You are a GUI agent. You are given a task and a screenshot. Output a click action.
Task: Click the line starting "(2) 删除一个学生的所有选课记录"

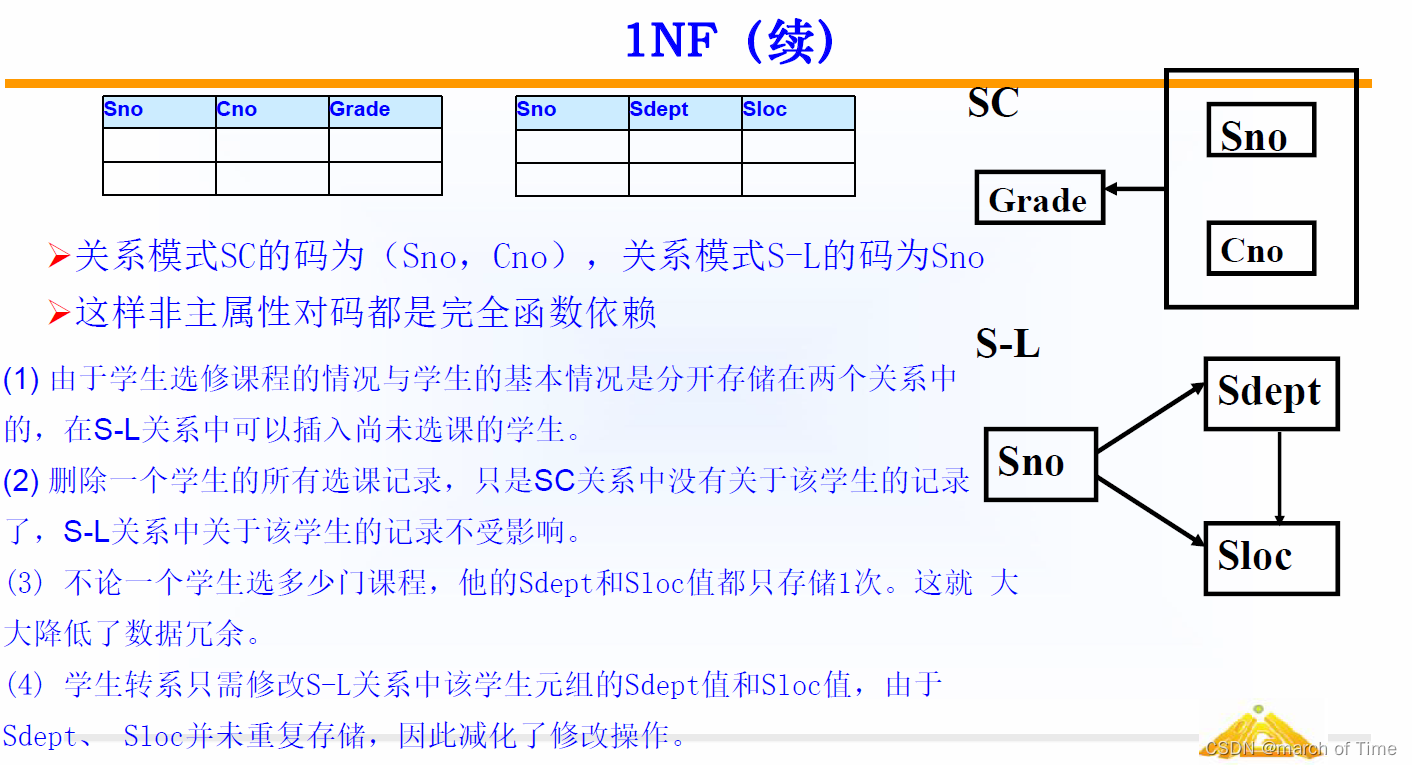487,481
